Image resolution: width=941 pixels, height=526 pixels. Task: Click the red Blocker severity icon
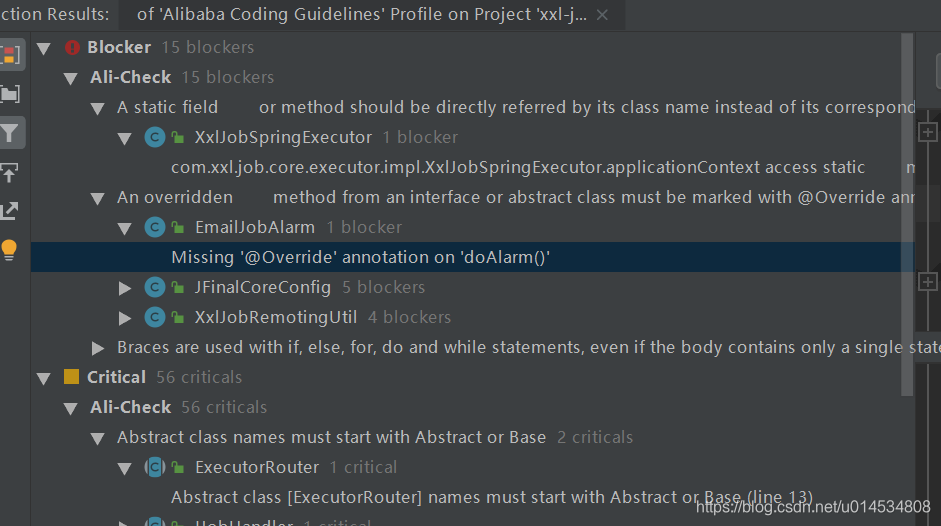coord(72,47)
